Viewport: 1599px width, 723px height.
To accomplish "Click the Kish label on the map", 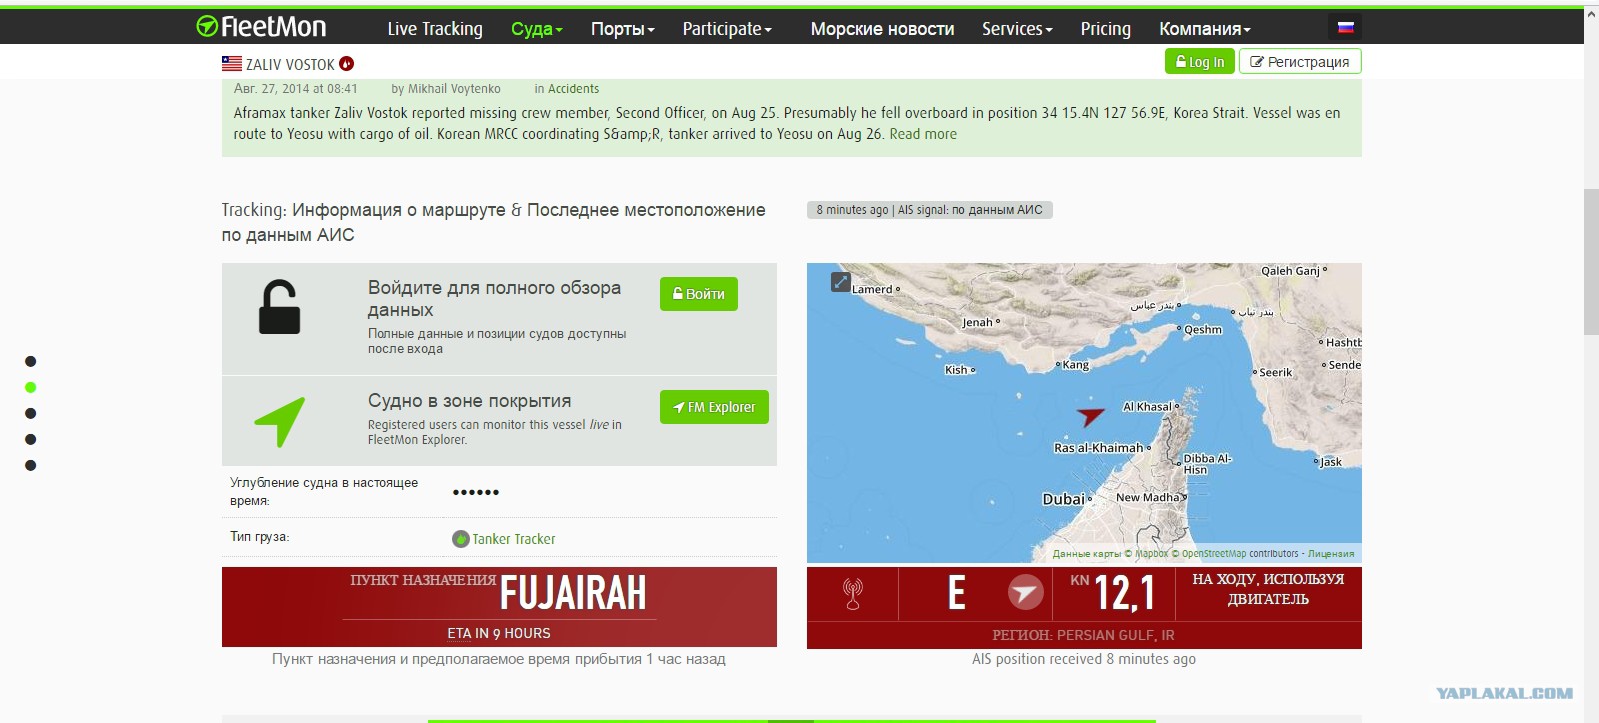I will pos(956,370).
